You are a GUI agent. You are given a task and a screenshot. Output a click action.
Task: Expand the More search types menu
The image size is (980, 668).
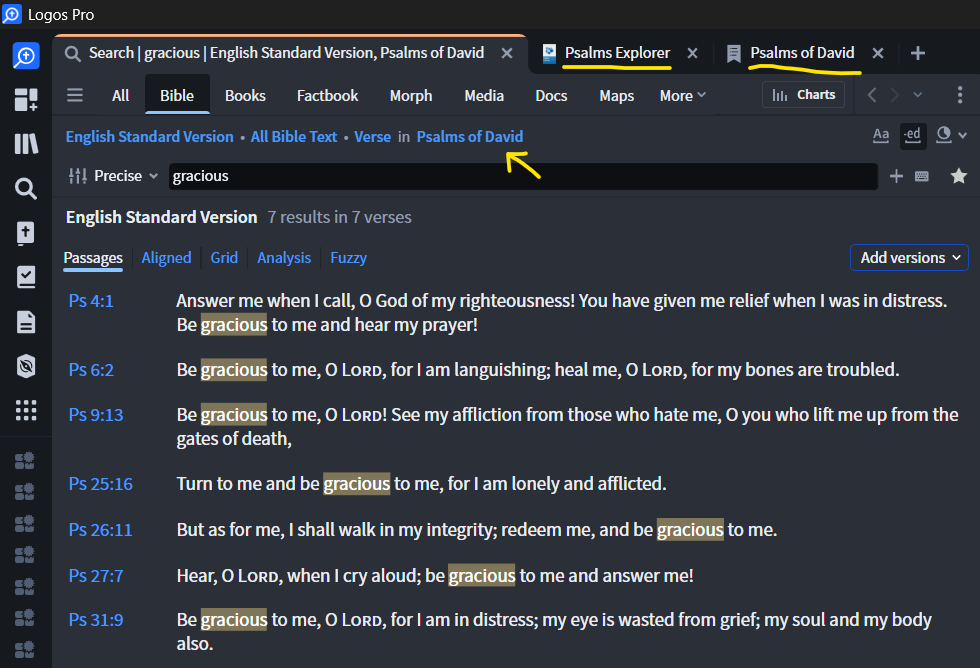coord(682,96)
